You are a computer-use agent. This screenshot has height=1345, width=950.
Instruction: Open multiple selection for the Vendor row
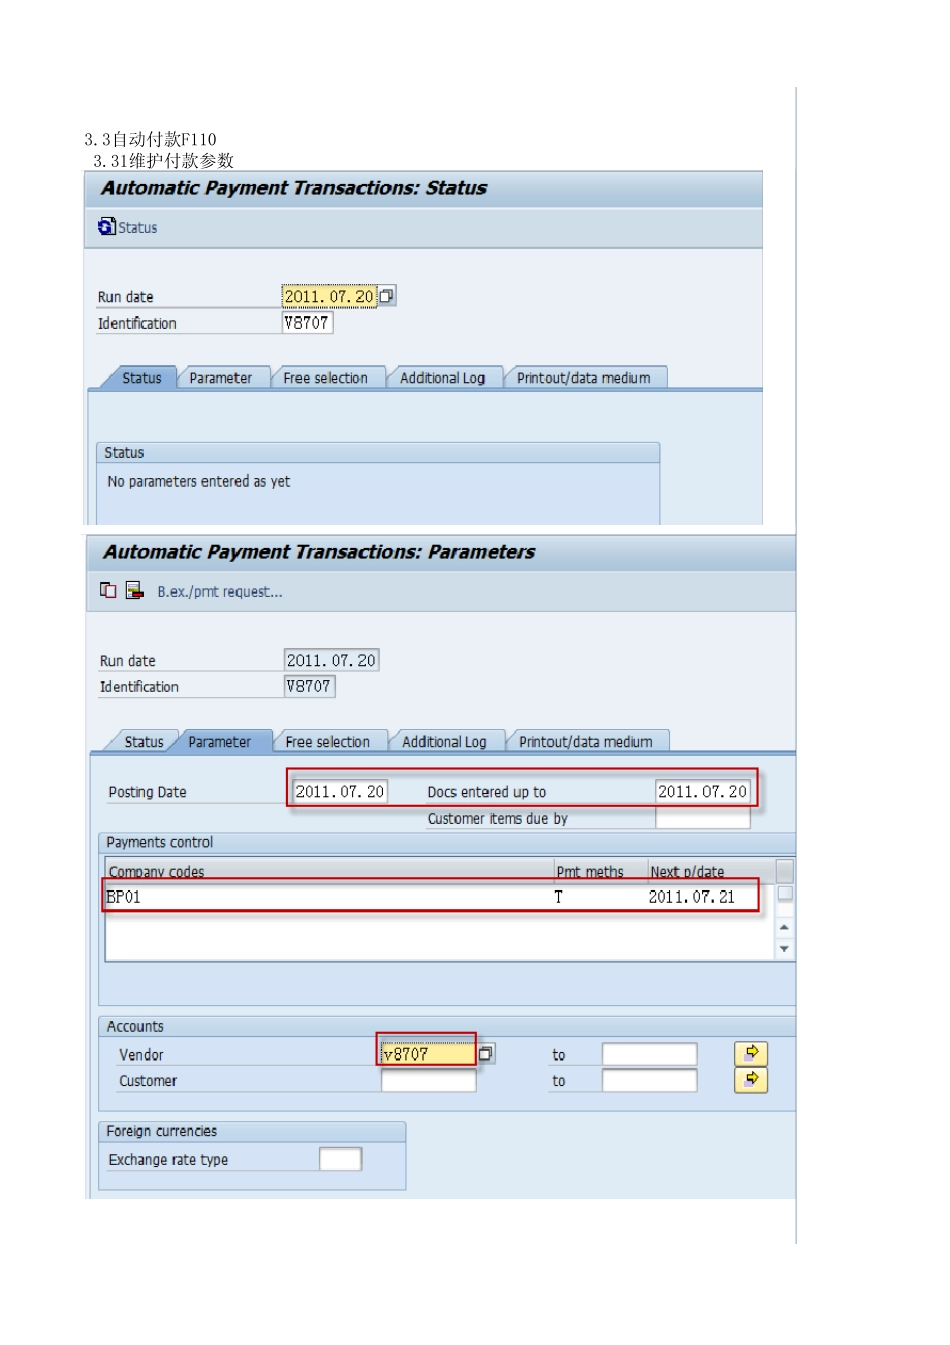point(751,1053)
